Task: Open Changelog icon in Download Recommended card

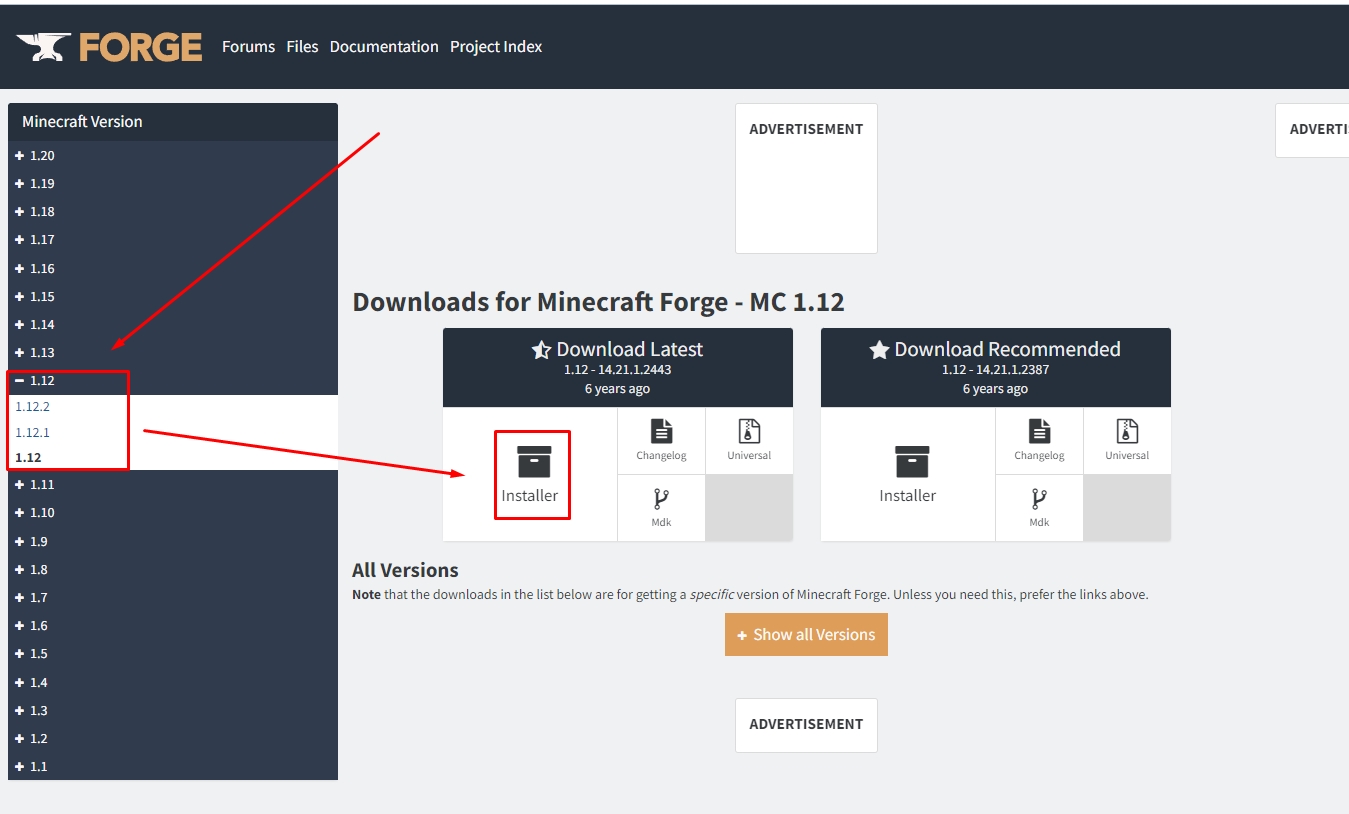Action: tap(1040, 431)
